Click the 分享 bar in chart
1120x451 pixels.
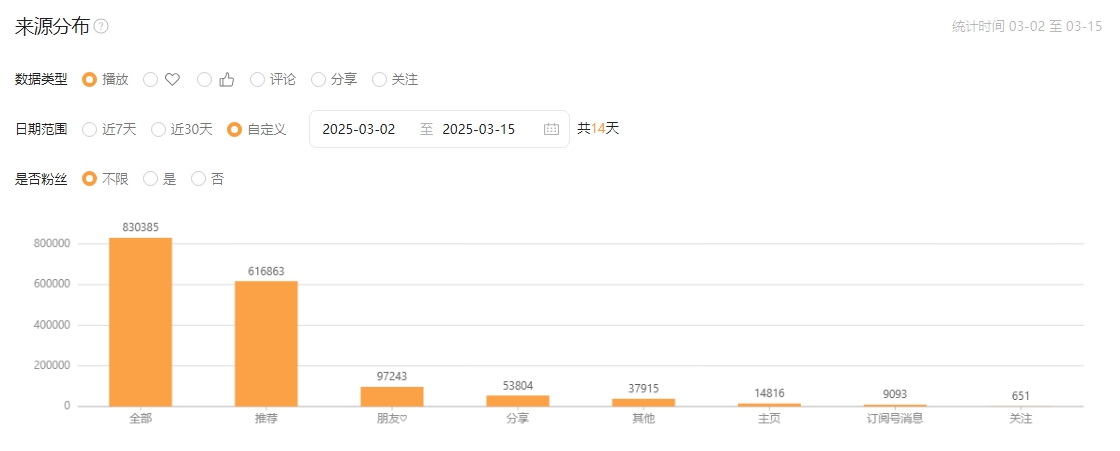[518, 401]
